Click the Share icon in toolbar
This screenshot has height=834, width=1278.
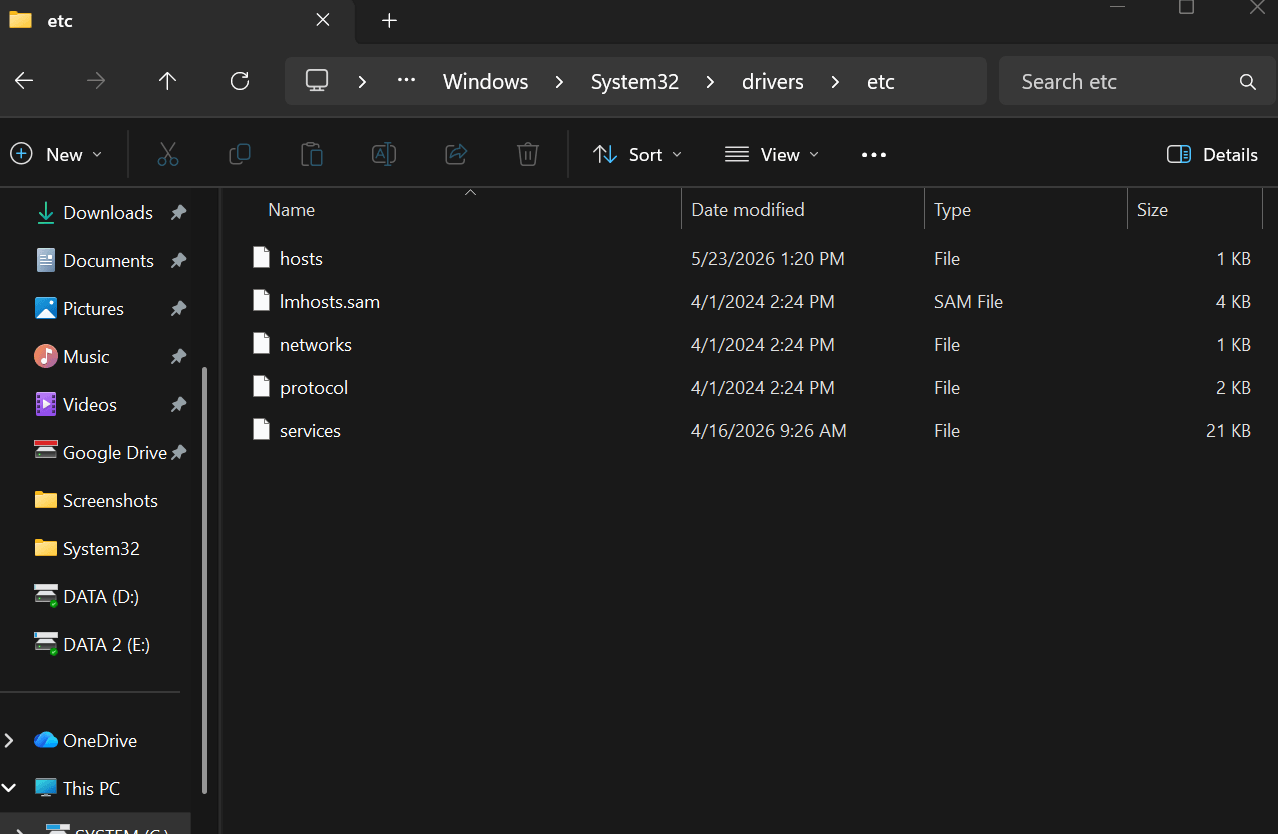click(x=456, y=154)
